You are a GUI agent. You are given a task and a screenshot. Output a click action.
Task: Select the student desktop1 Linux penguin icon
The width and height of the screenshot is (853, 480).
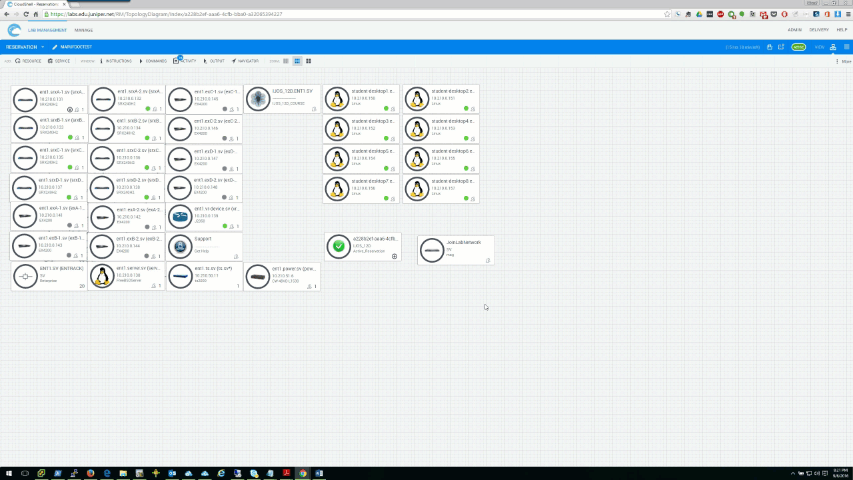tap(338, 98)
